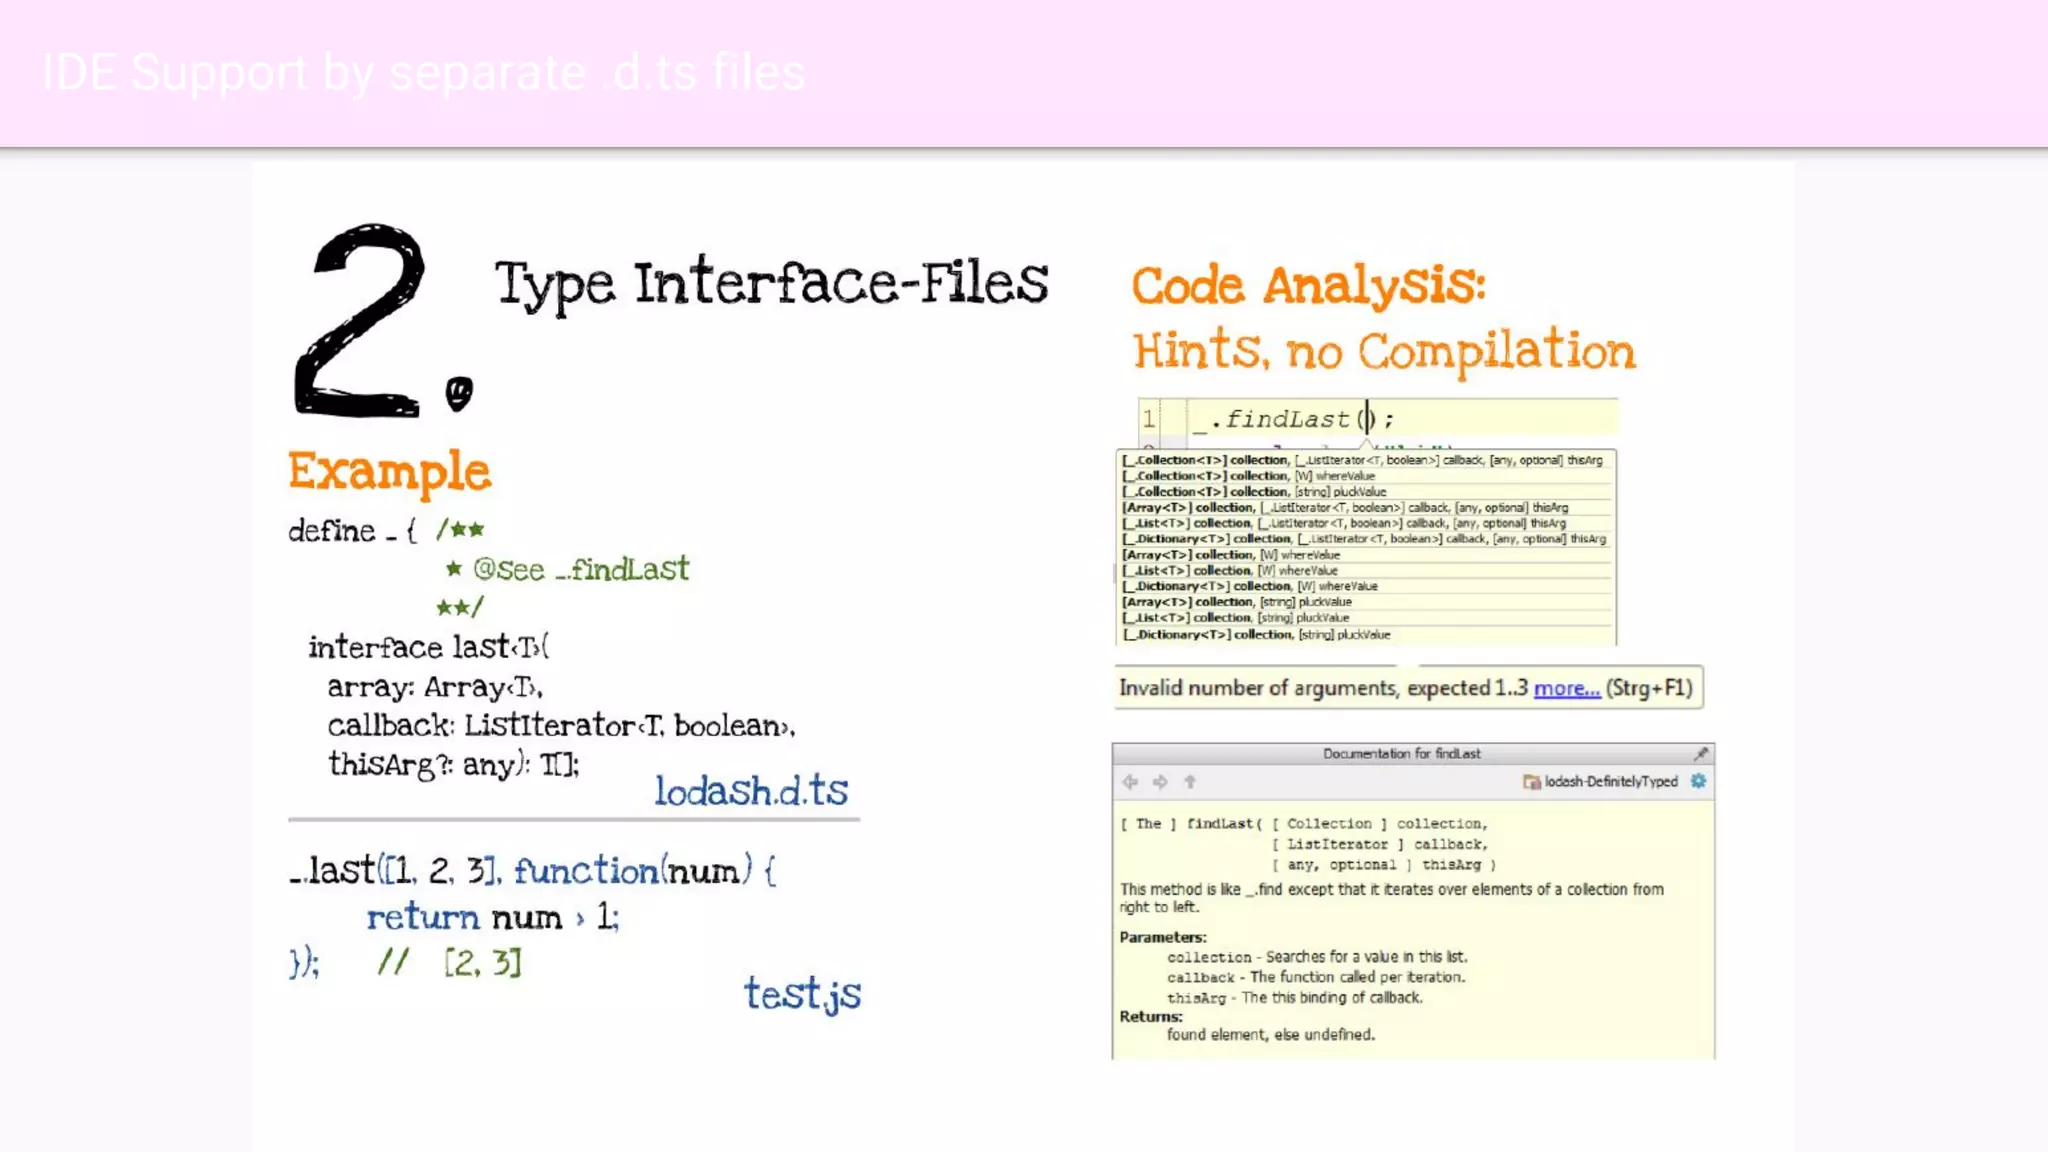This screenshot has width=2048, height=1152.
Task: Click 'found element, else undefined.' text
Action: point(1270,1035)
